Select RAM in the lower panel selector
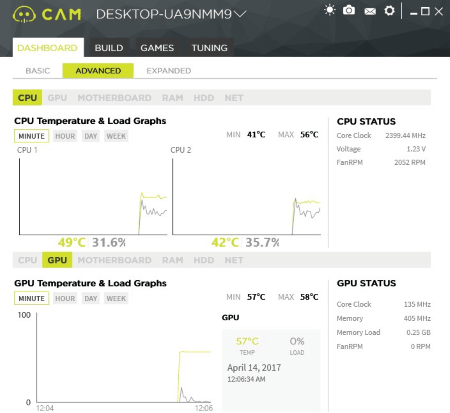This screenshot has height=413, width=450. 173,260
